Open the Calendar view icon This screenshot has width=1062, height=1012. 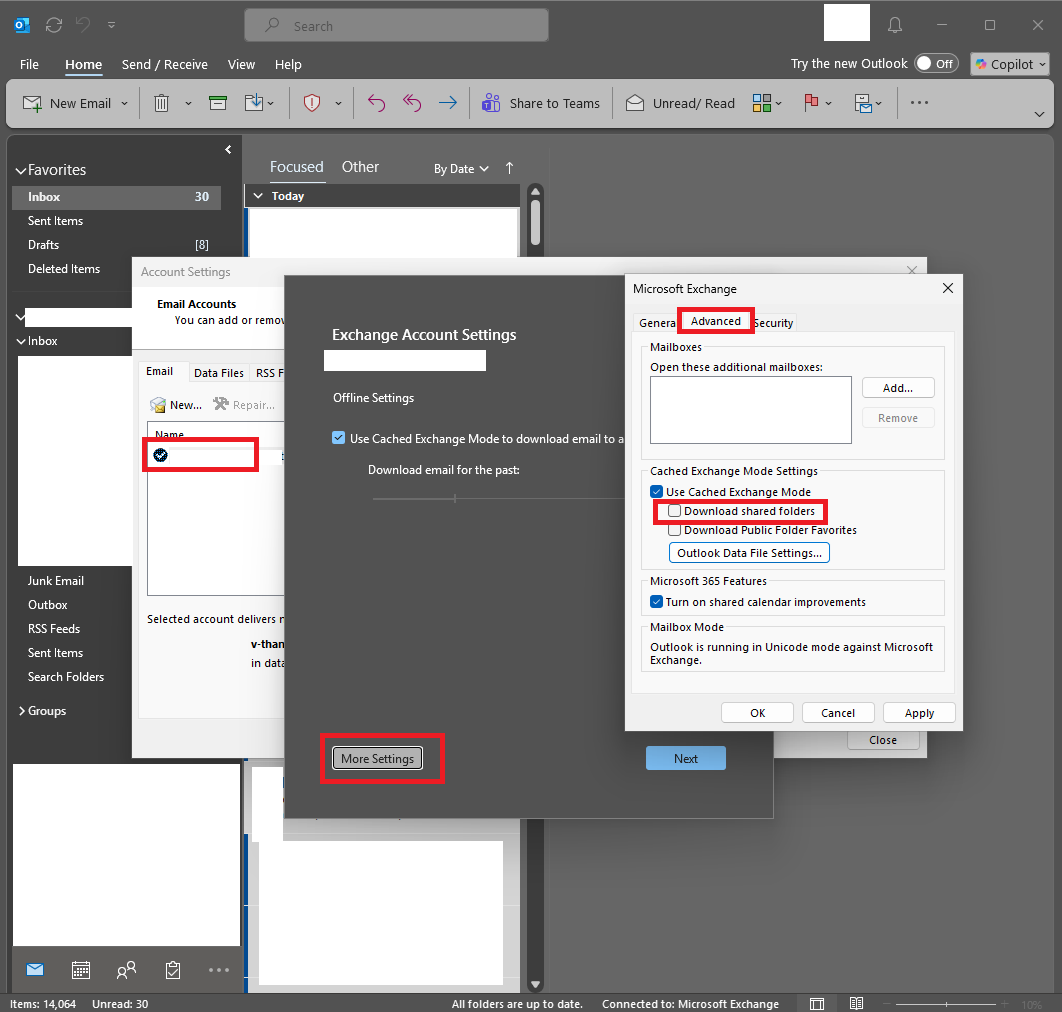[x=81, y=970]
